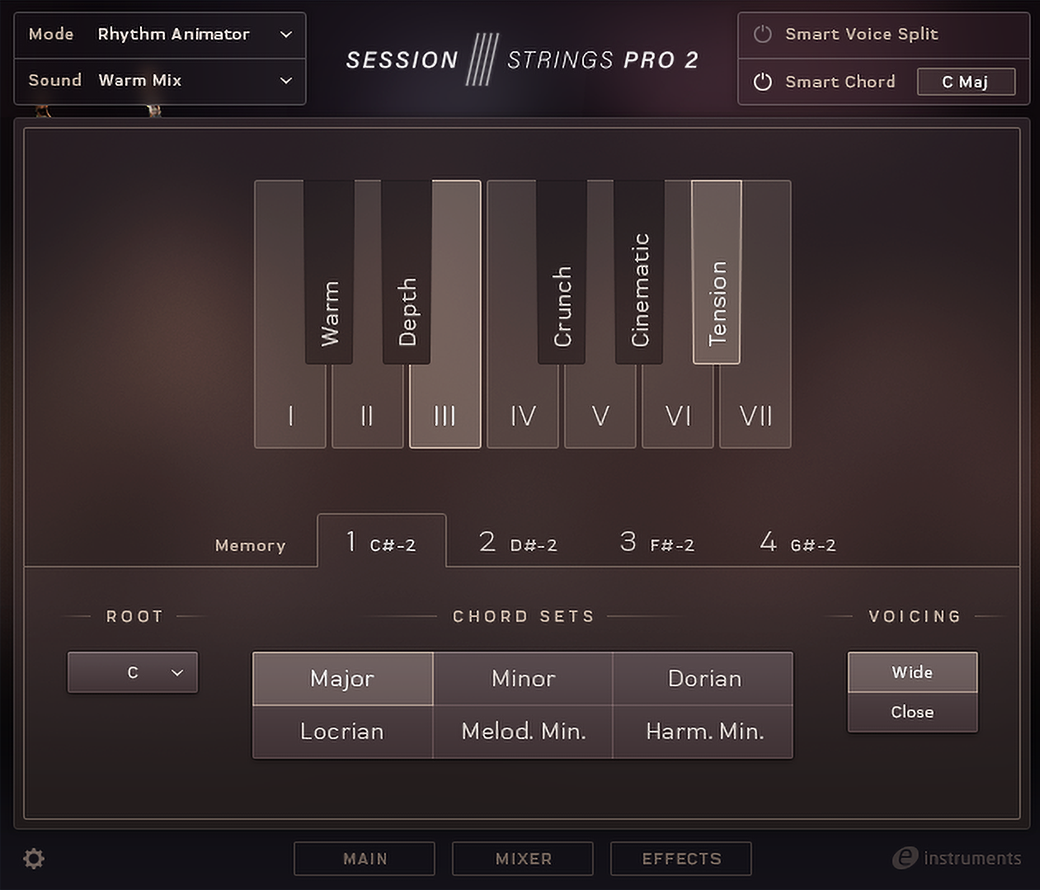Toggle the Smart Chord power icon

pos(763,82)
